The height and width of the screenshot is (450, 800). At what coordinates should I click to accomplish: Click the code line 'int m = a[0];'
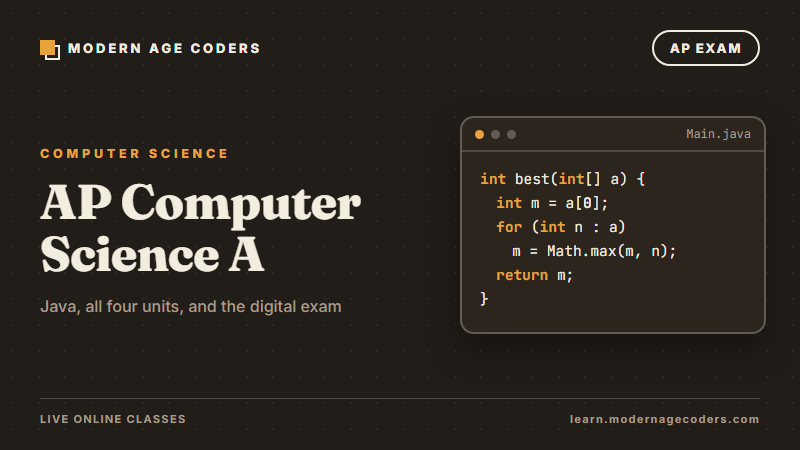pos(552,203)
